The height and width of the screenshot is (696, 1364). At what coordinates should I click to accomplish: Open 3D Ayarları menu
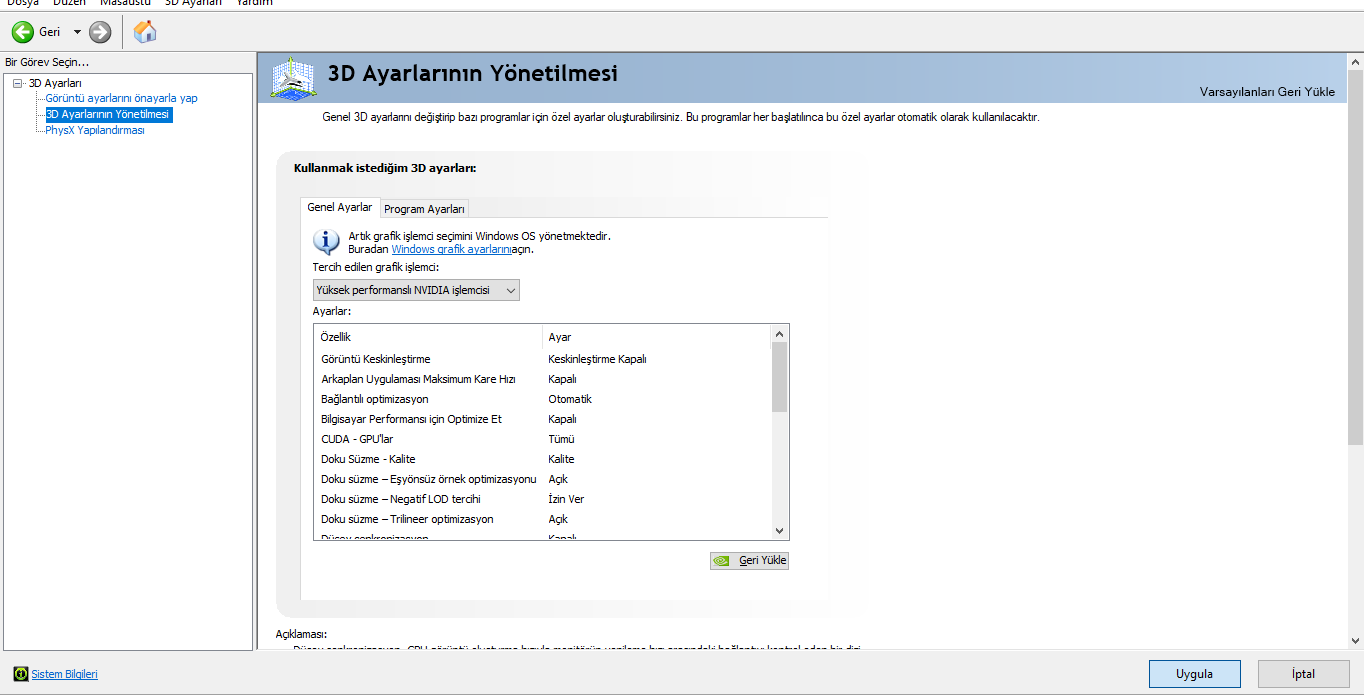click(193, 2)
